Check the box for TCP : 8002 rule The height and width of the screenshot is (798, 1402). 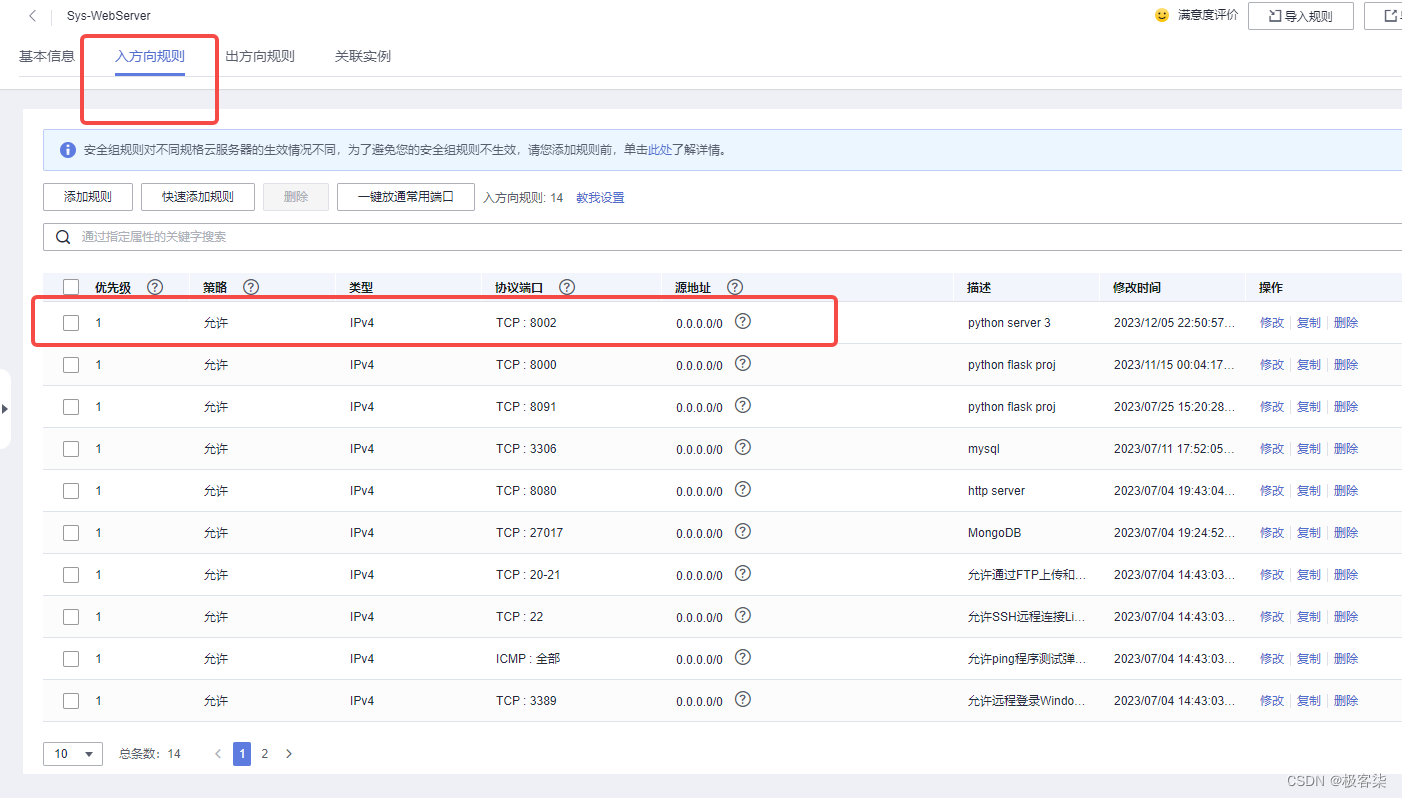[x=71, y=323]
